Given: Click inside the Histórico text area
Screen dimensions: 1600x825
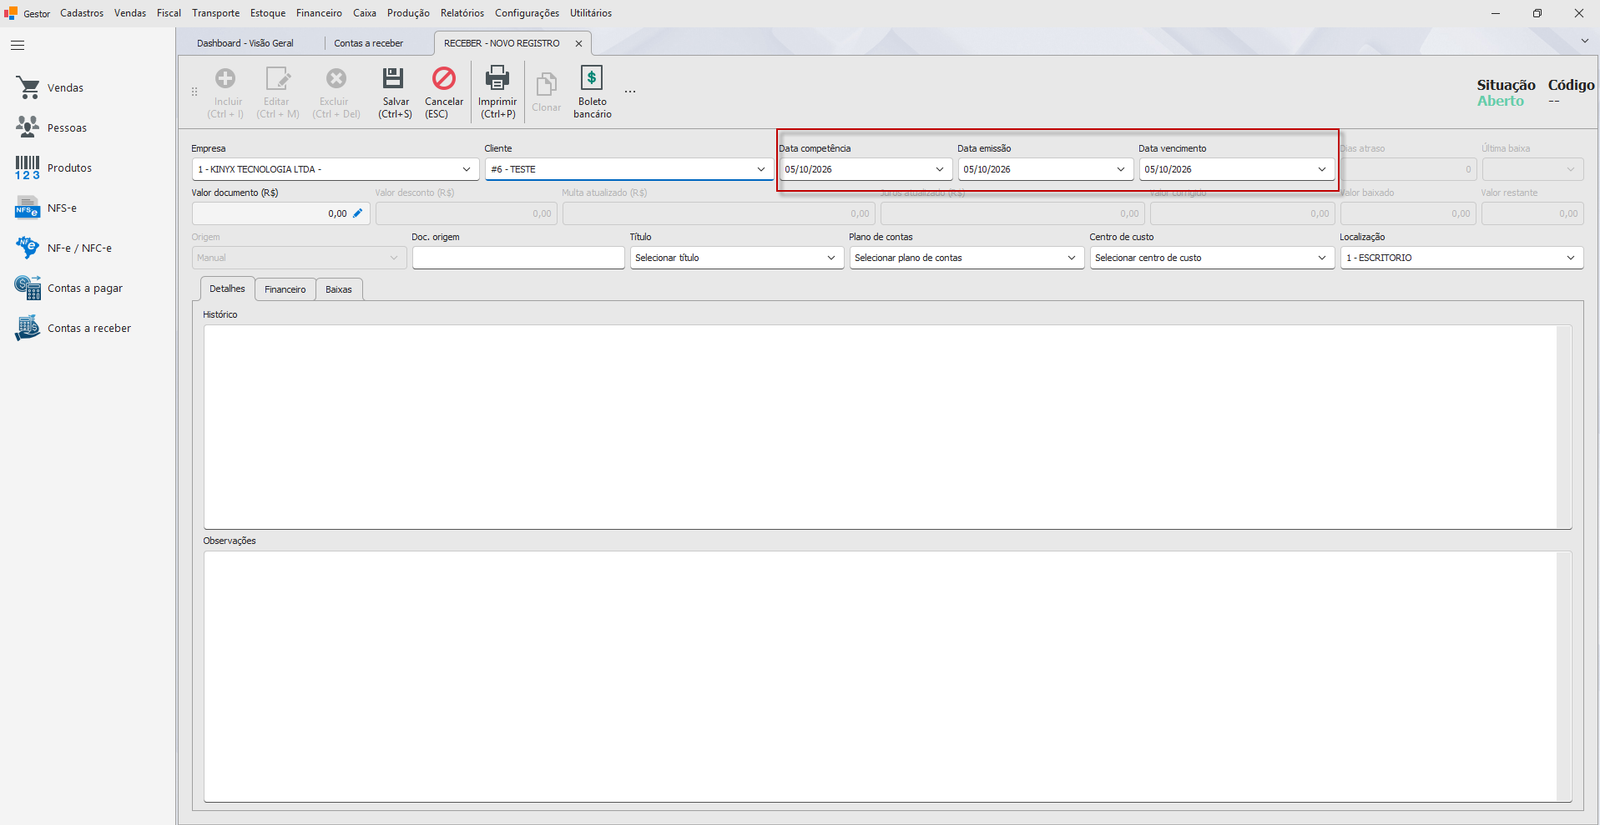Looking at the screenshot, I should tap(887, 427).
